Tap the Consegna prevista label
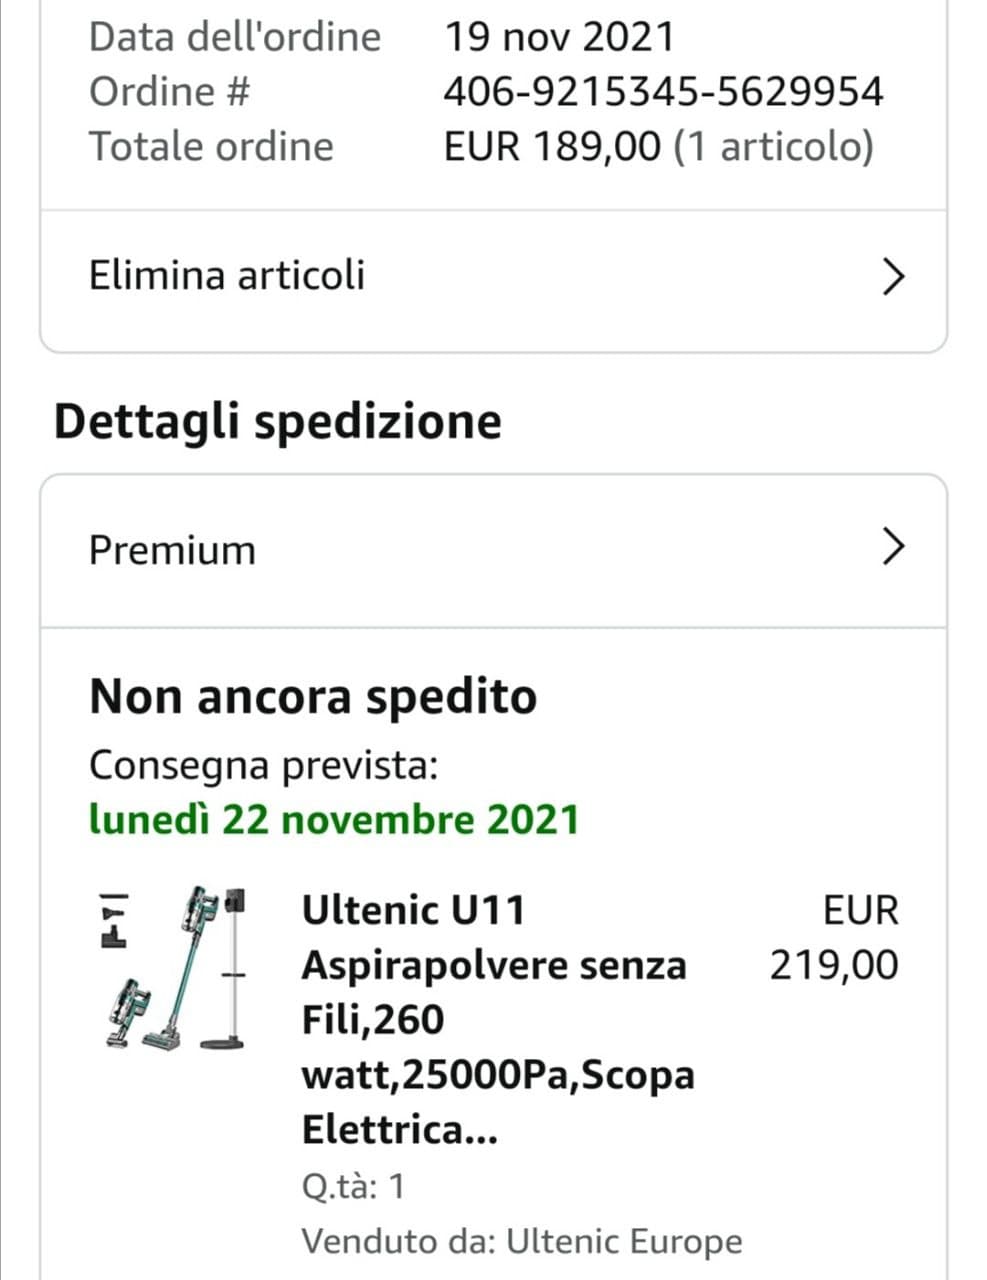The image size is (987, 1280). pos(264,766)
